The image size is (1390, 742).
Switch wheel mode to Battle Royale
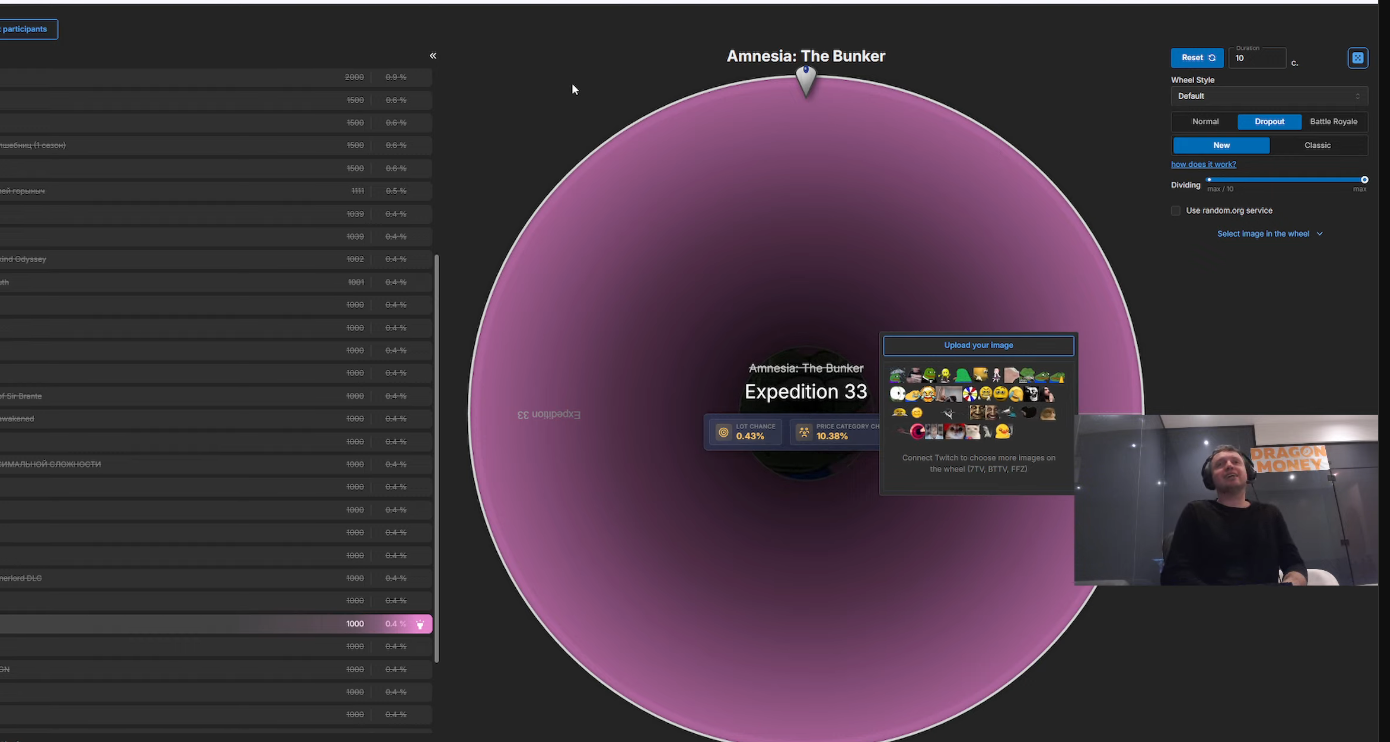1334,121
